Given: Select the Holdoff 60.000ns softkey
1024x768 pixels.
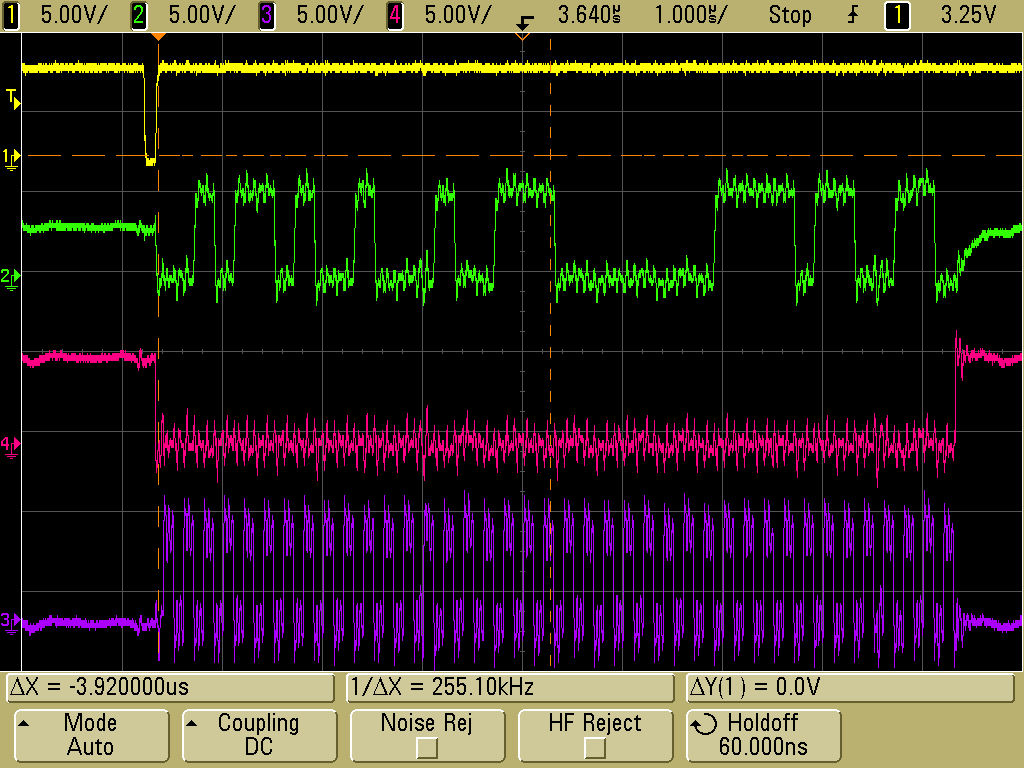Looking at the screenshot, I should [763, 735].
